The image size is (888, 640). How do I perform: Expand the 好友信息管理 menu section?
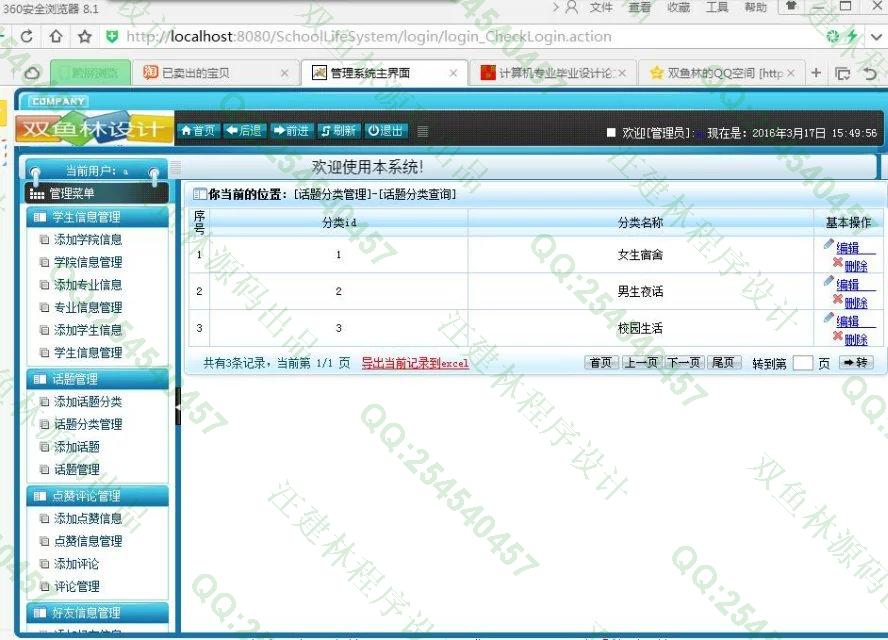[97, 613]
